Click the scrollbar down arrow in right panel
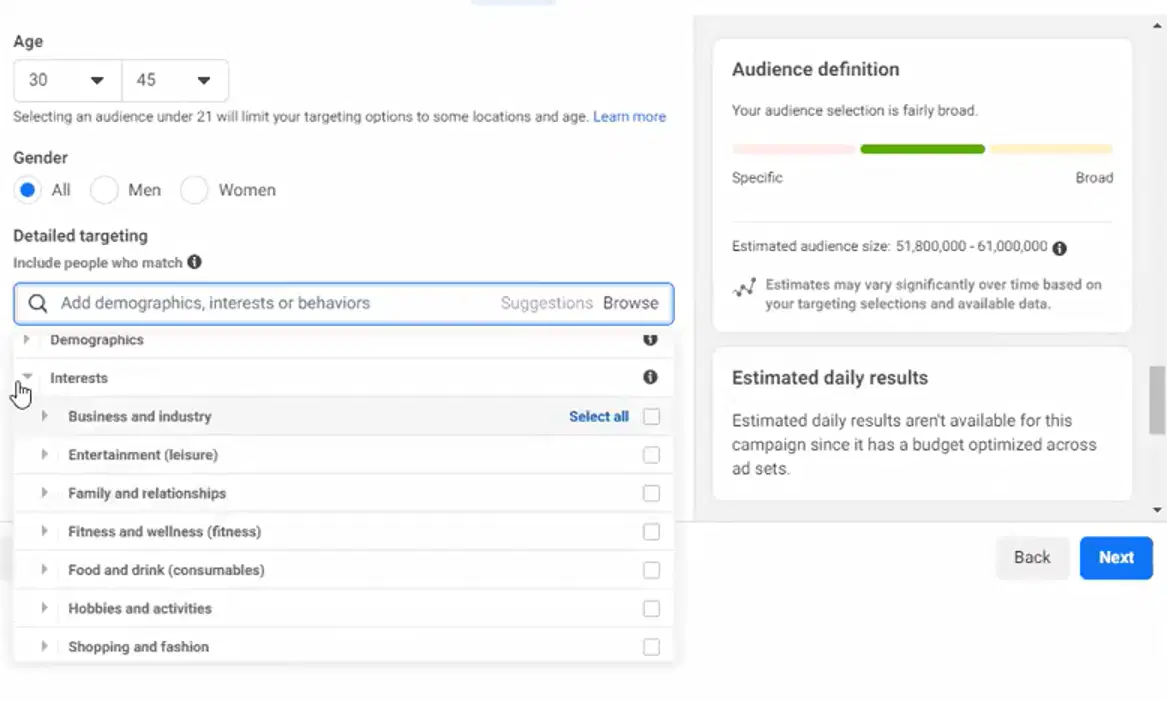This screenshot has height=701, width=1167. pos(1157,510)
